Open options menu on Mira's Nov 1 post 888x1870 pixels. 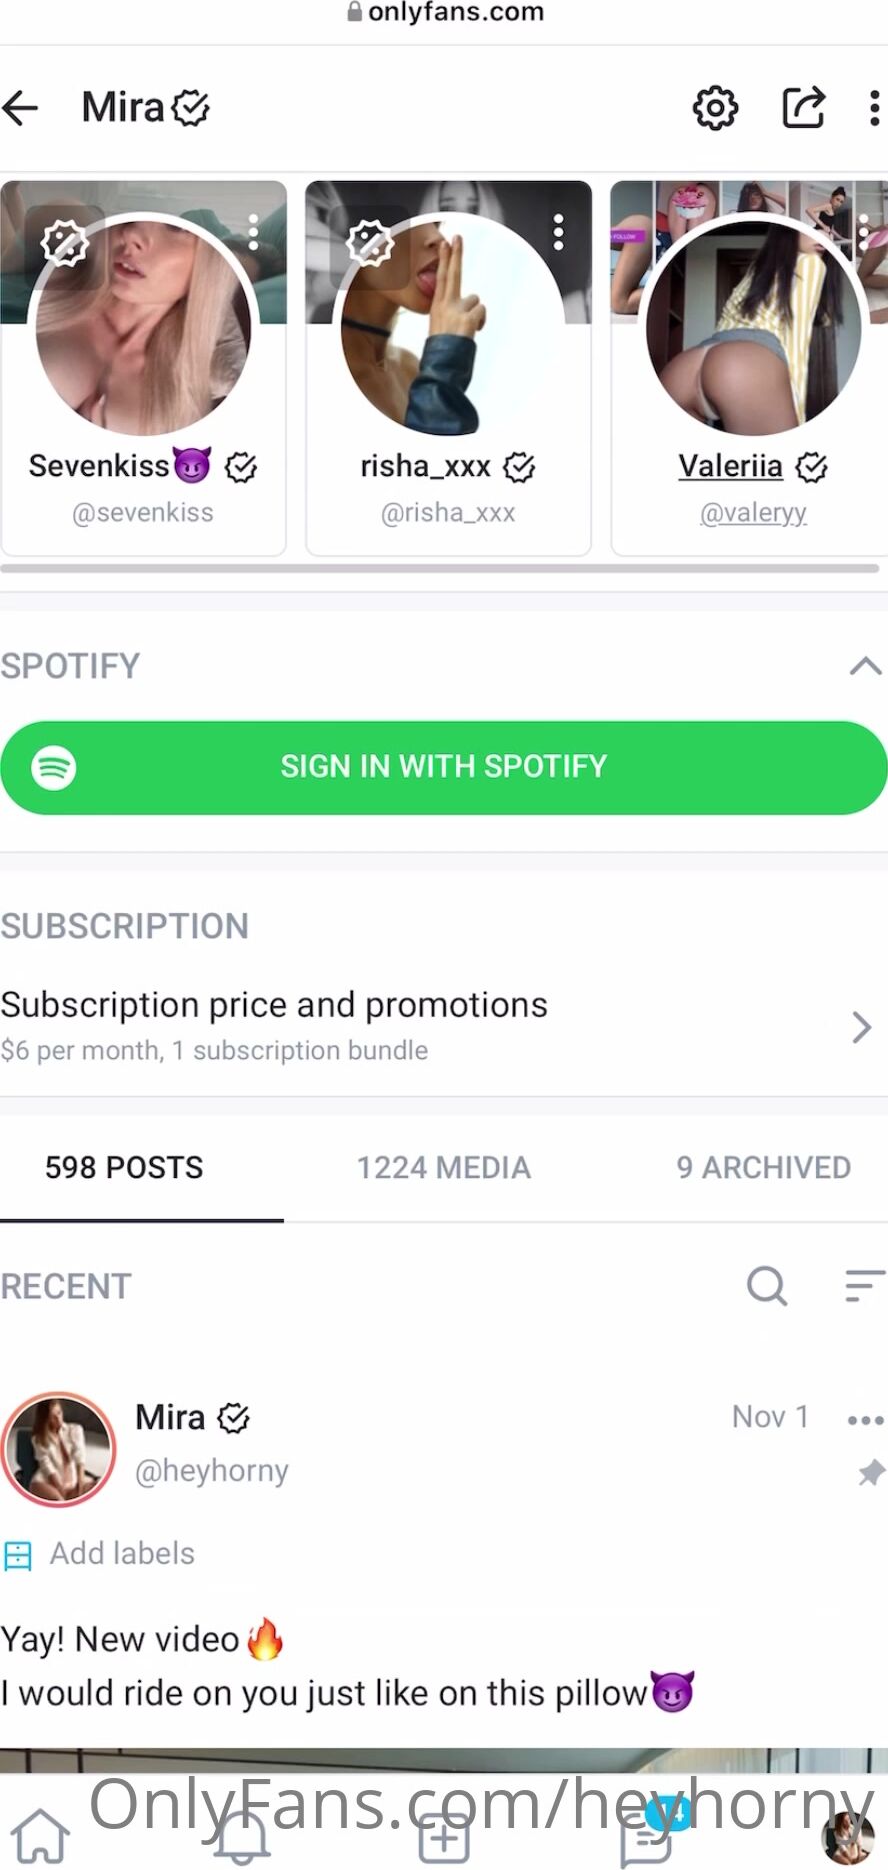(x=865, y=1420)
